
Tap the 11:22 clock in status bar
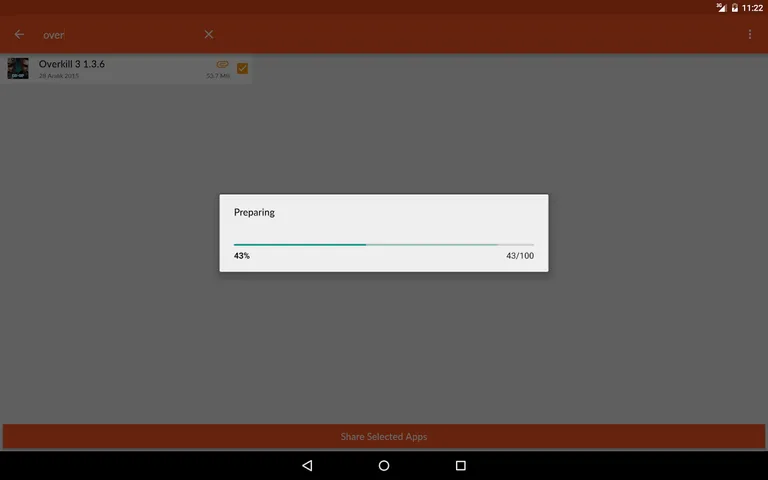[752, 8]
